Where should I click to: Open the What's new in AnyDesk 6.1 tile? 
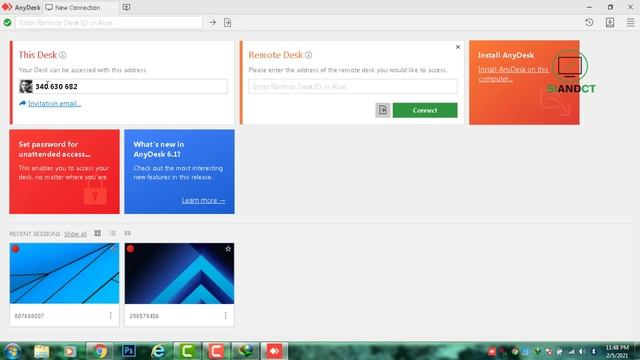click(179, 172)
